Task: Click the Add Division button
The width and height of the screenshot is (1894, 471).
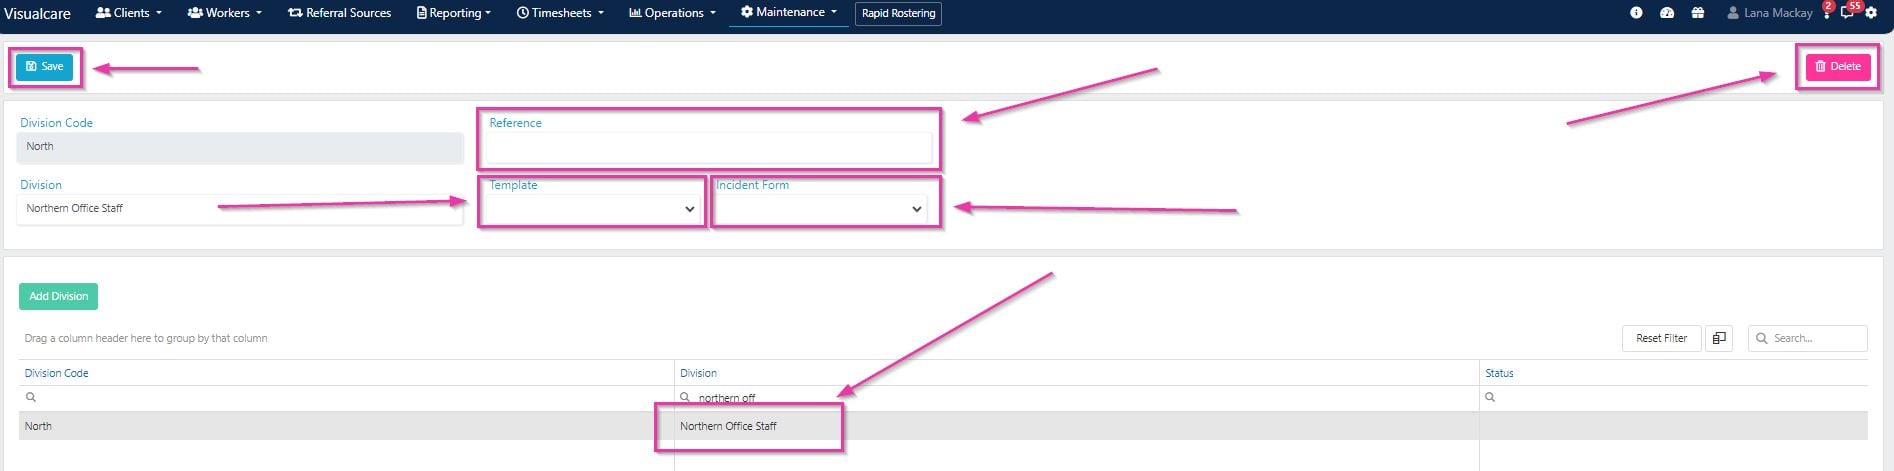Action: pos(58,296)
